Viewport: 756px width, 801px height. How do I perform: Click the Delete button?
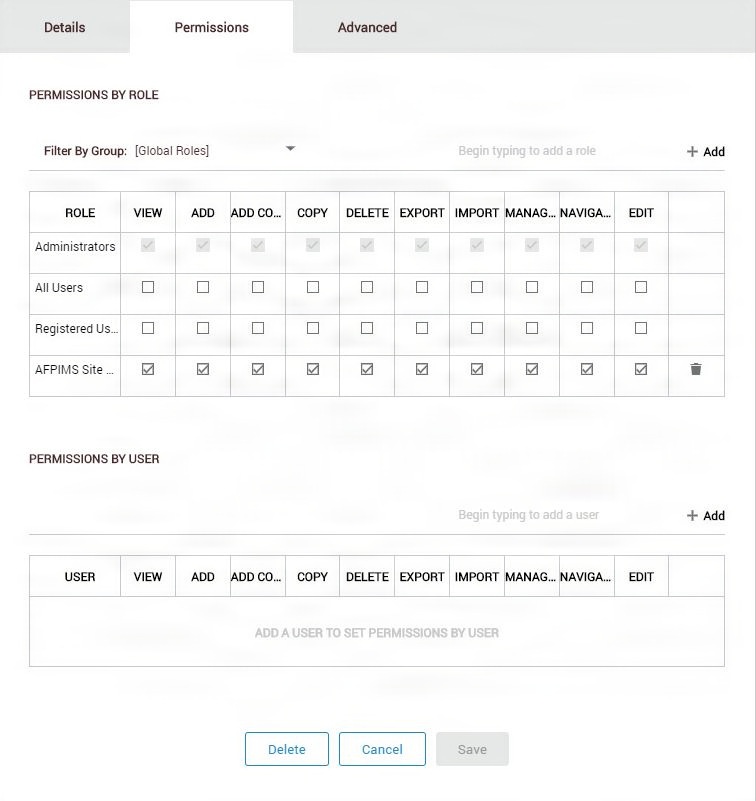pyautogui.click(x=287, y=749)
